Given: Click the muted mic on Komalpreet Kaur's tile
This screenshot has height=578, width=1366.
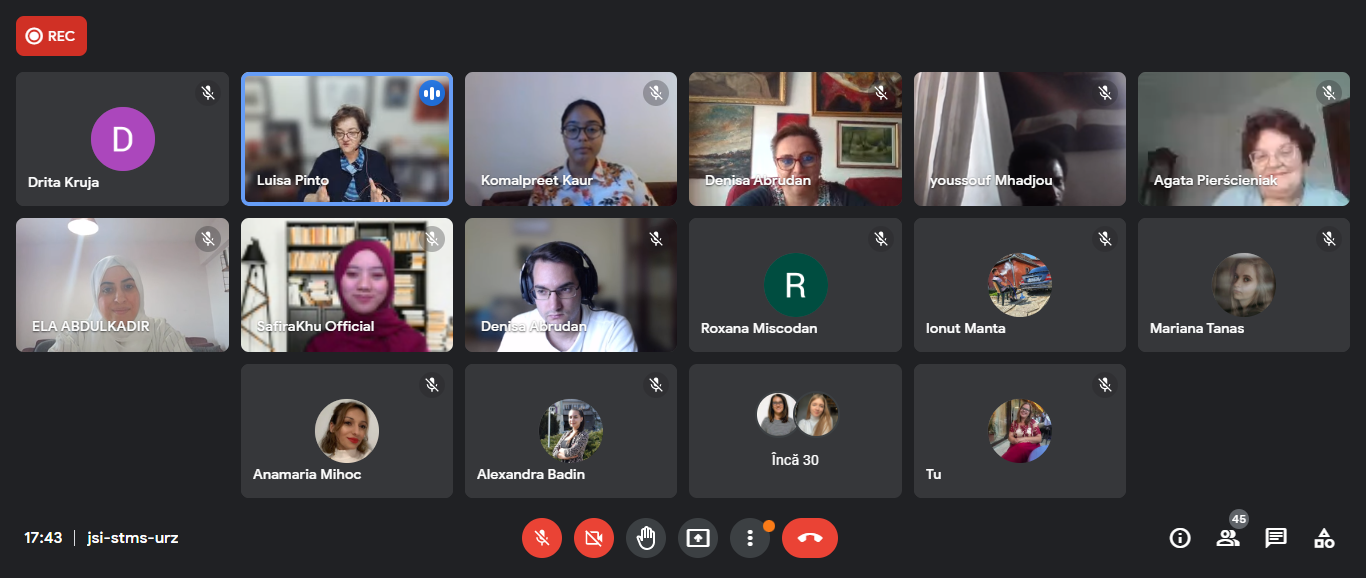Looking at the screenshot, I should [x=656, y=93].
